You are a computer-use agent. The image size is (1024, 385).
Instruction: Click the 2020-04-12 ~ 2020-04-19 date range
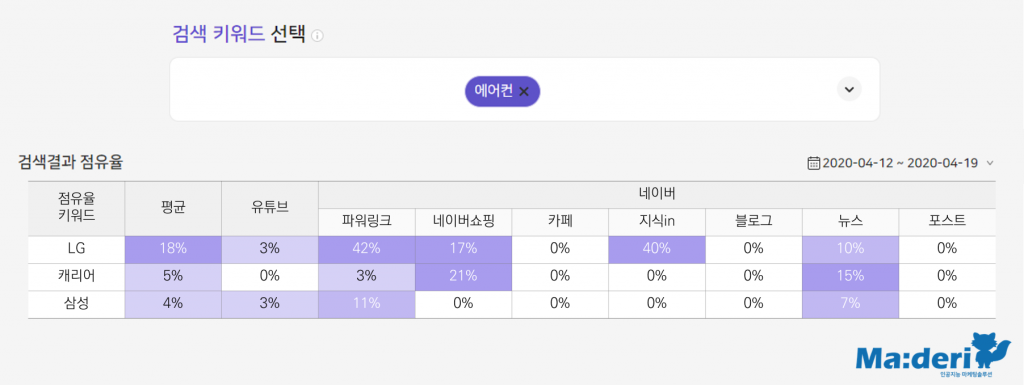(x=900, y=162)
